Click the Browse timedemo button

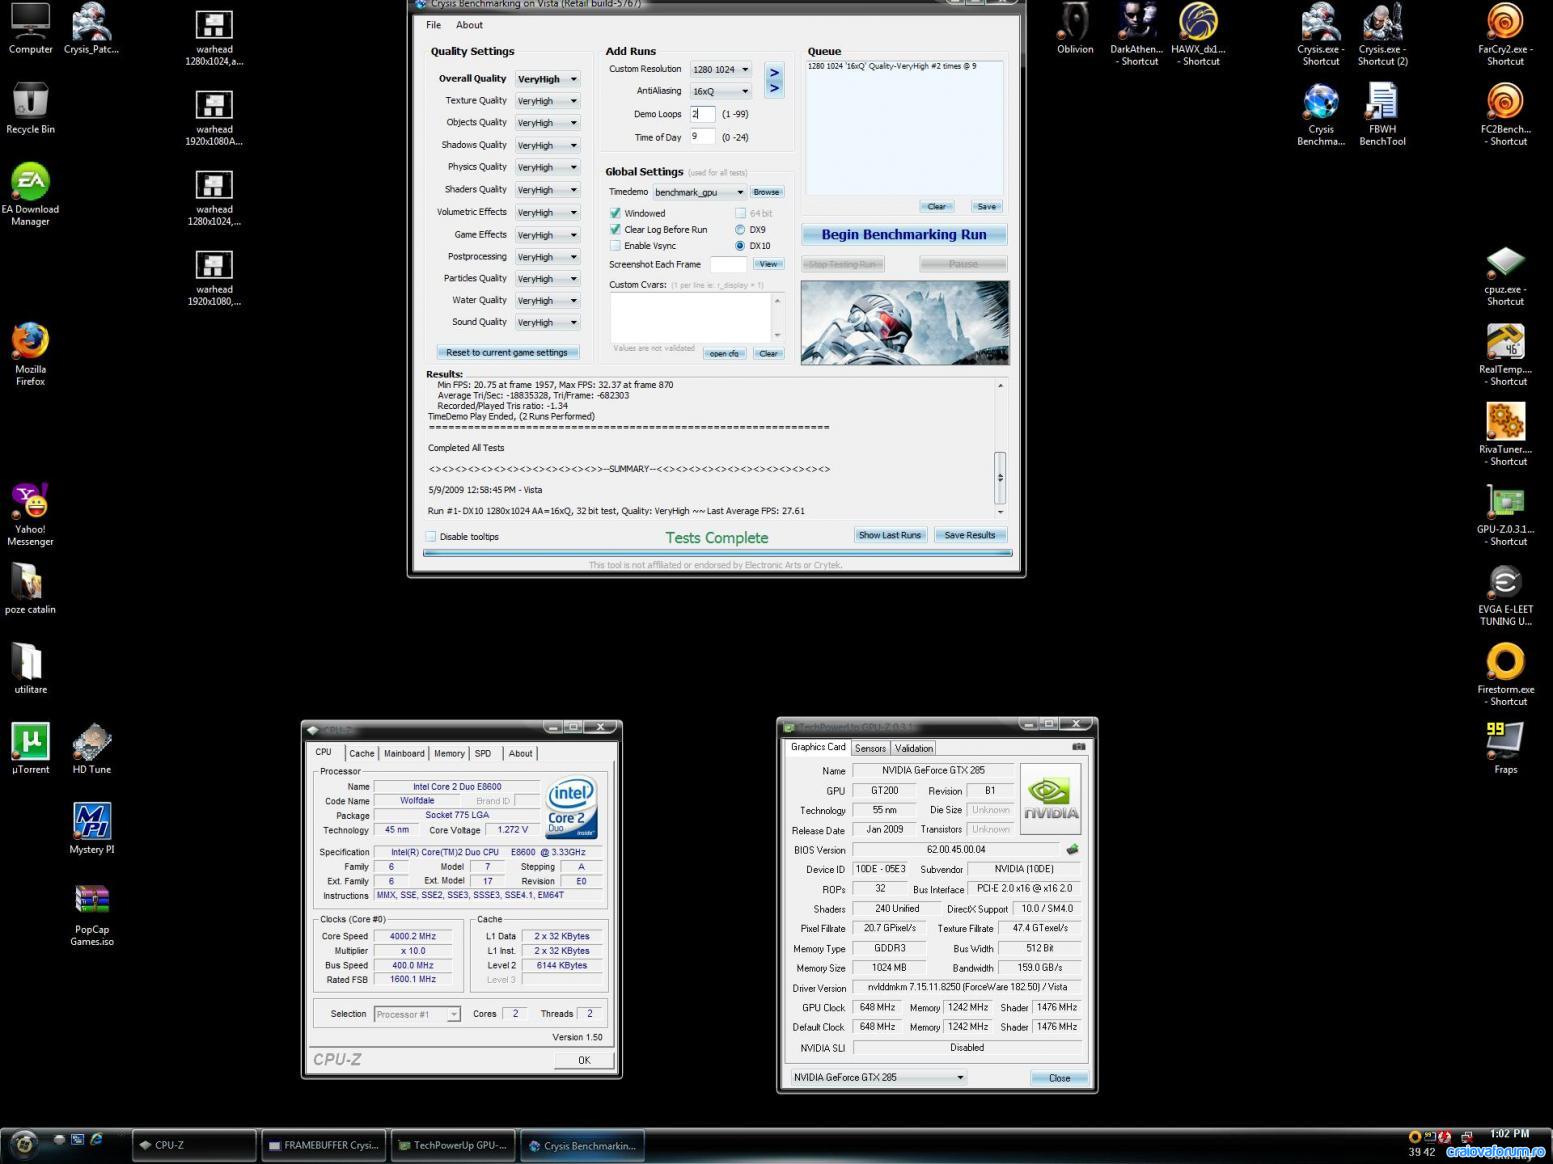point(767,192)
